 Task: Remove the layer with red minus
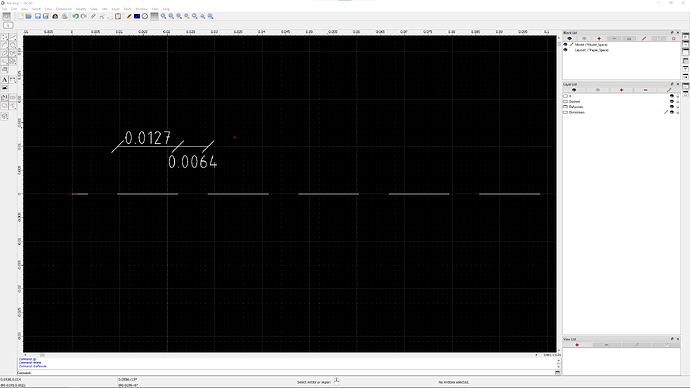click(x=645, y=90)
